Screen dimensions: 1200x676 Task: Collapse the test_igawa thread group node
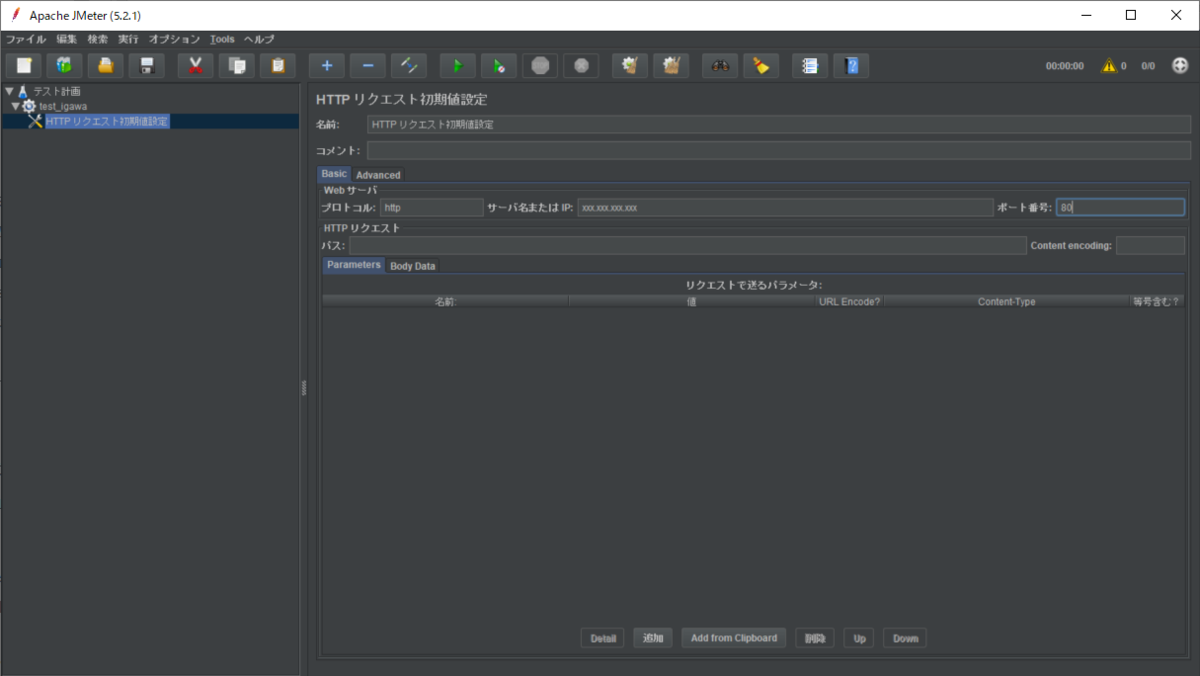(15, 106)
